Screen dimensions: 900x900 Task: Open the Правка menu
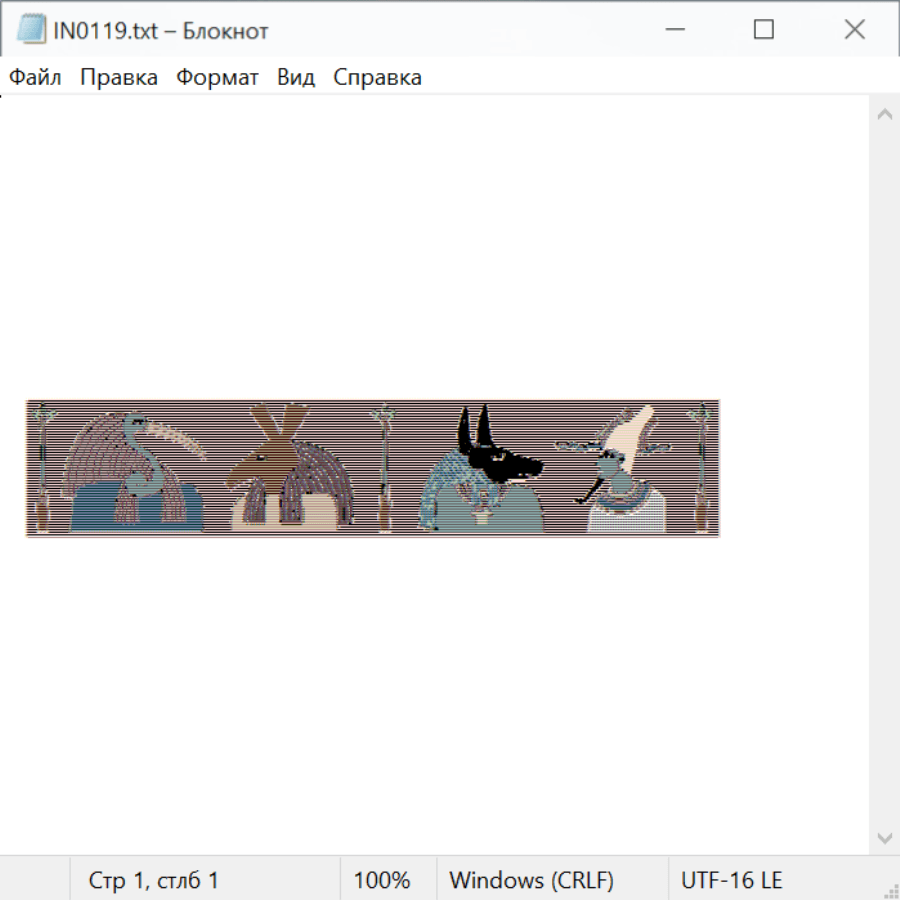coord(119,78)
